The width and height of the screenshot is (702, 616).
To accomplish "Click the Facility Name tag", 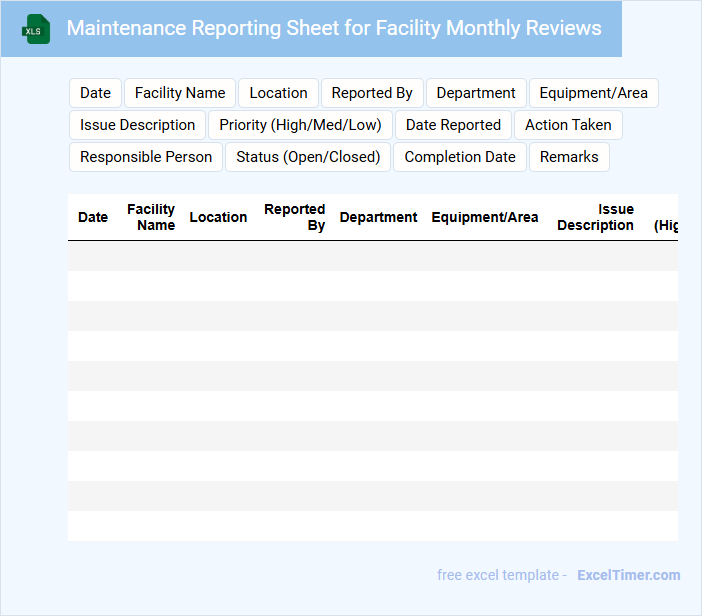I will click(180, 93).
